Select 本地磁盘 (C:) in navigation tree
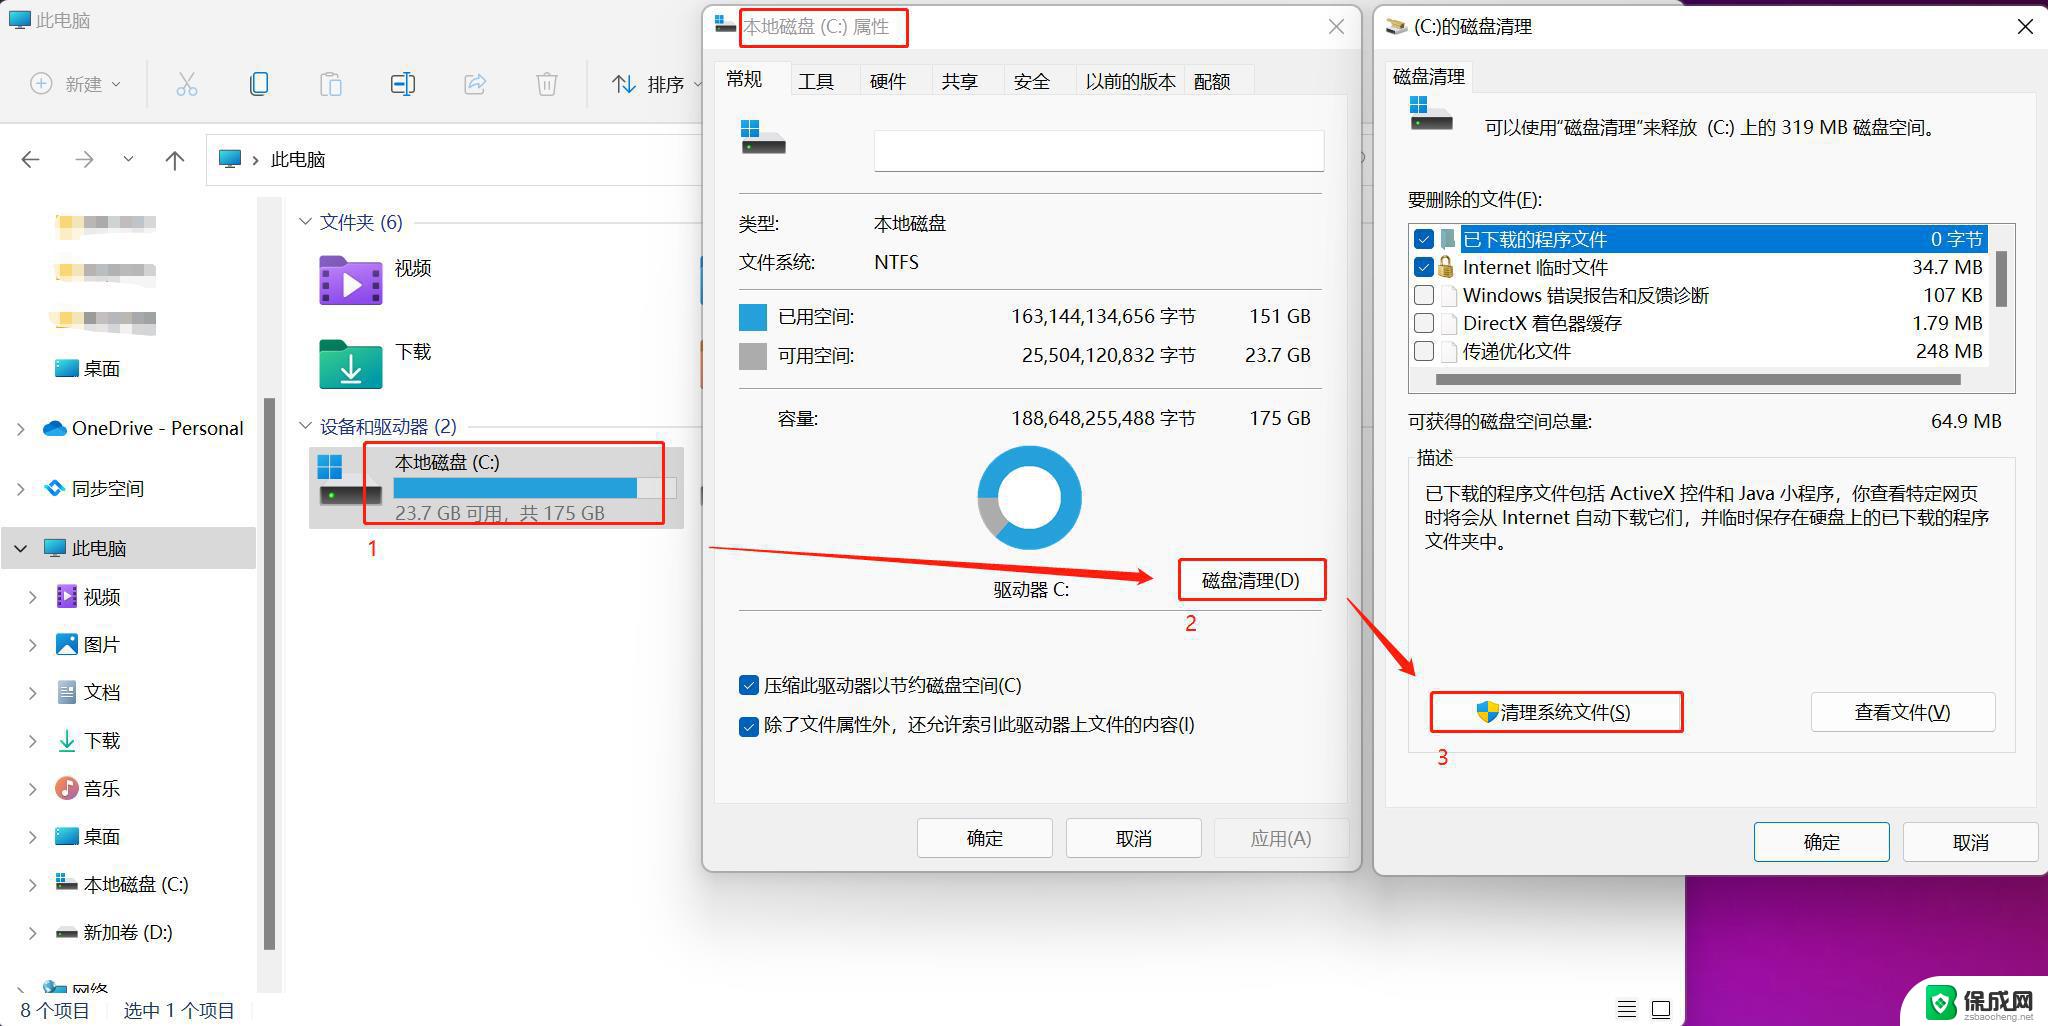Screen dimensions: 2048x1026 click(x=136, y=884)
